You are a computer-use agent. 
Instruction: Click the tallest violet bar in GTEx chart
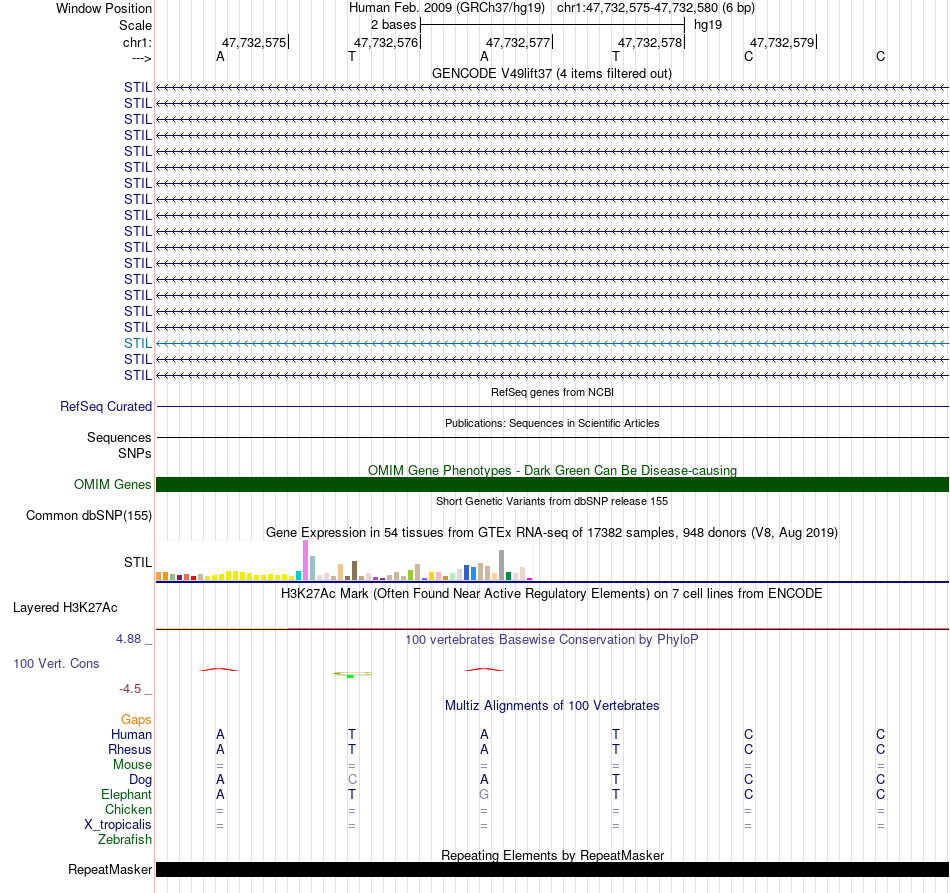pyautogui.click(x=305, y=560)
